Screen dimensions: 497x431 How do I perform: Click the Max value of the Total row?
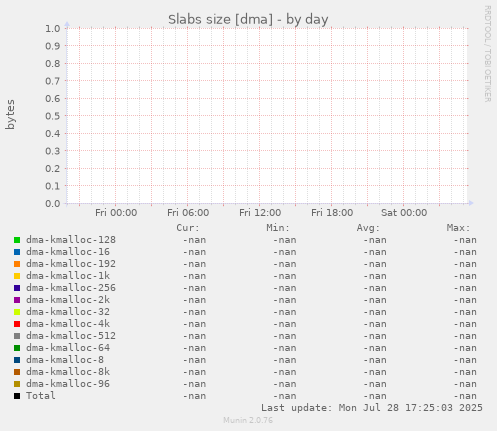[x=465, y=396]
